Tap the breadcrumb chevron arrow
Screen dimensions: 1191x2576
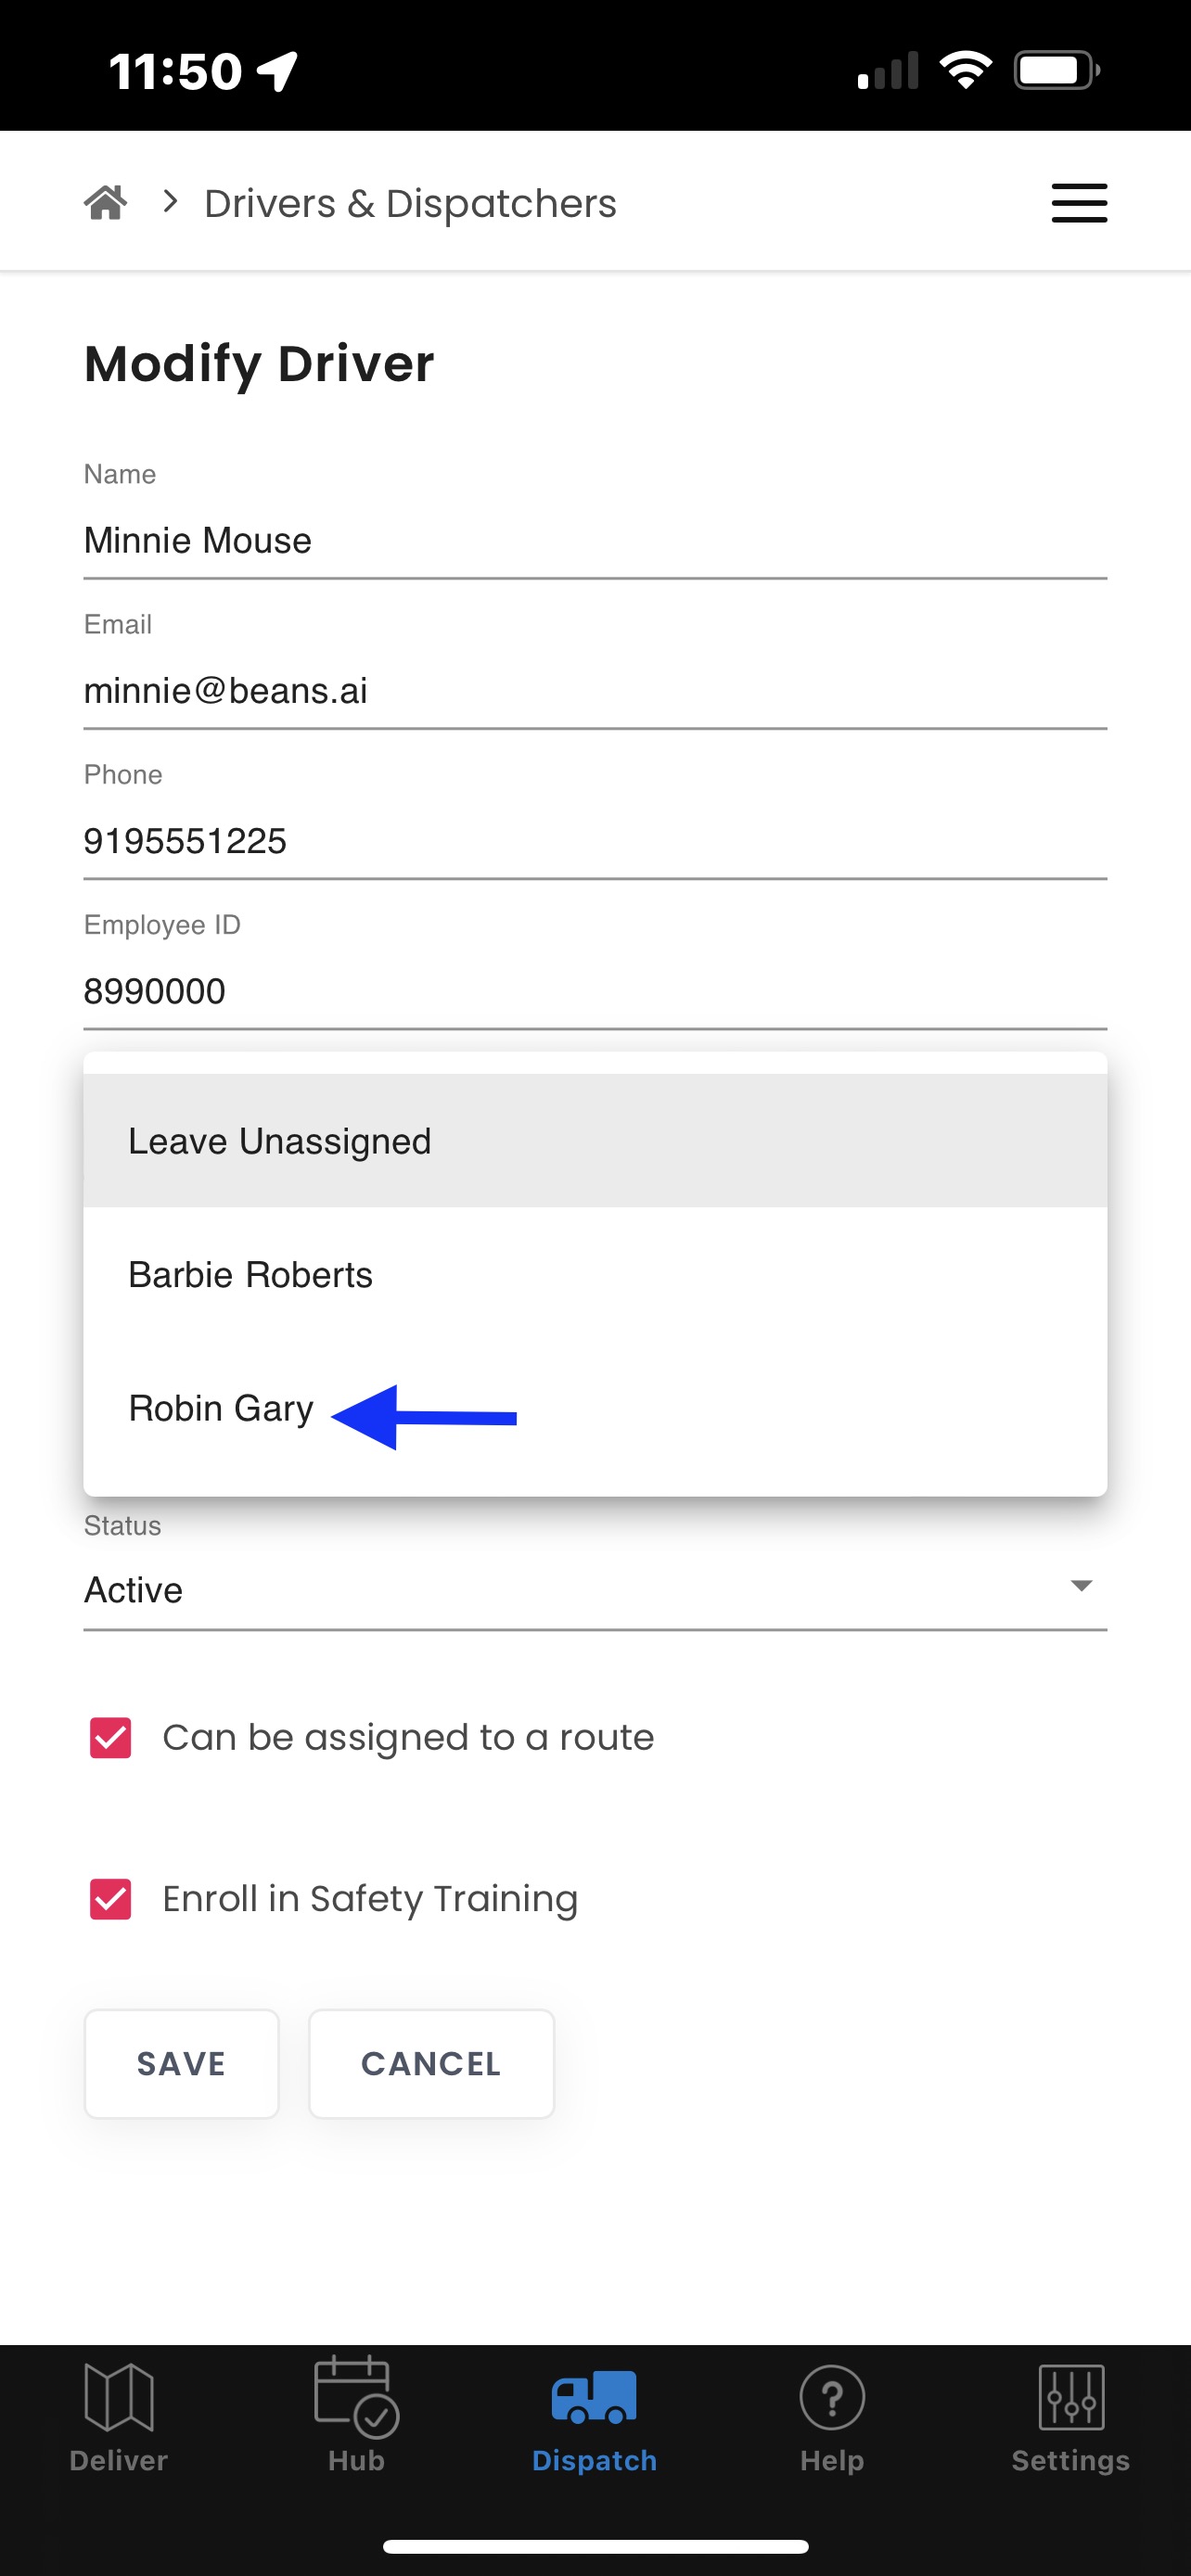[x=171, y=203]
